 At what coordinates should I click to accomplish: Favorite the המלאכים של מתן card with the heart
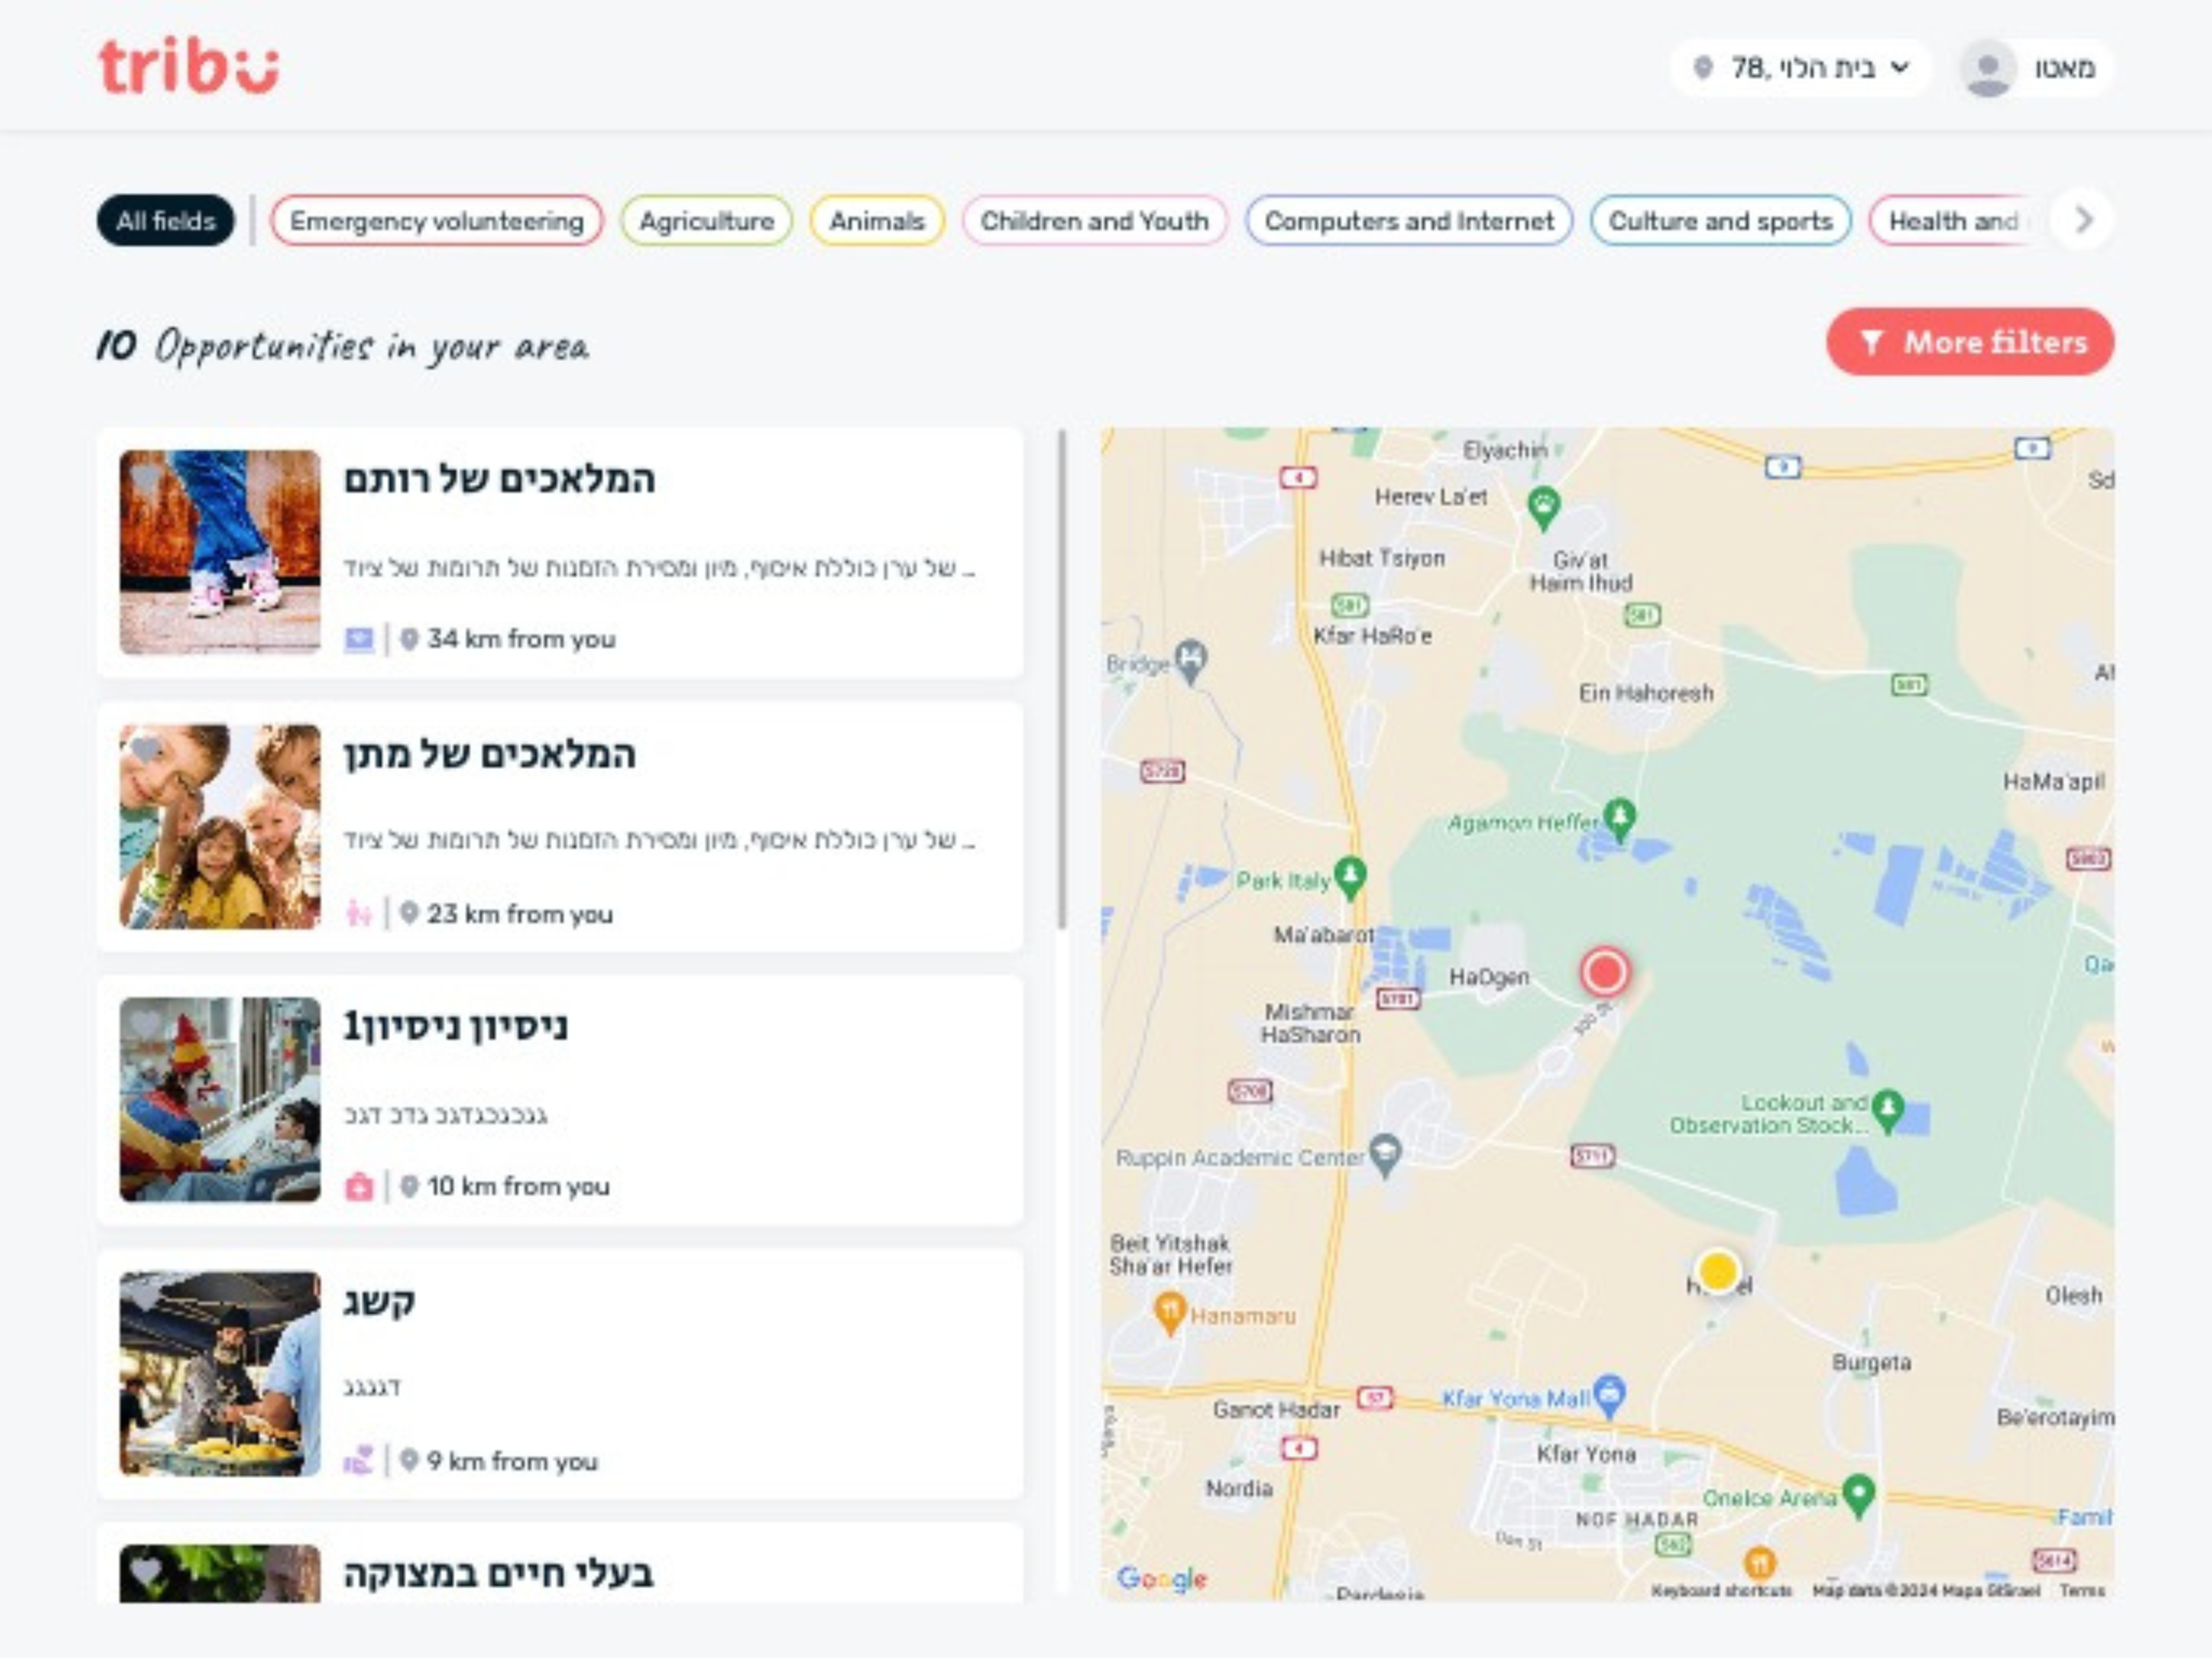pos(146,749)
